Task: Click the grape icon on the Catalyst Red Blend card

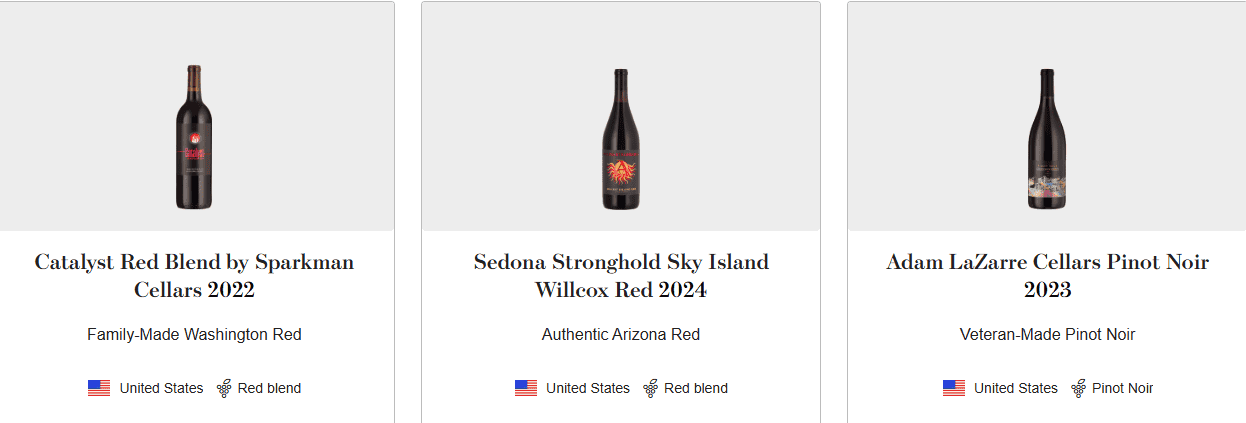Action: click(225, 388)
